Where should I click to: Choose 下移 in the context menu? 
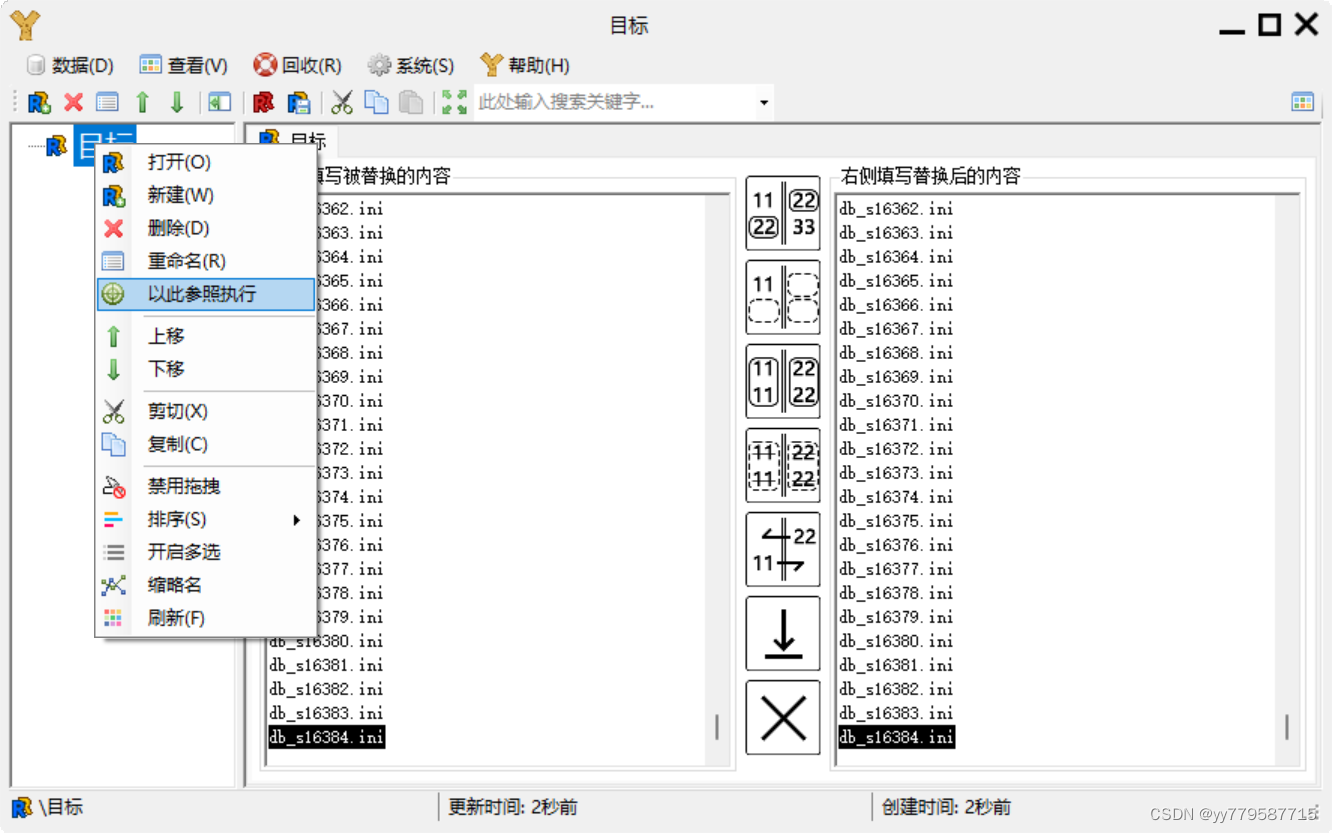[206, 369]
